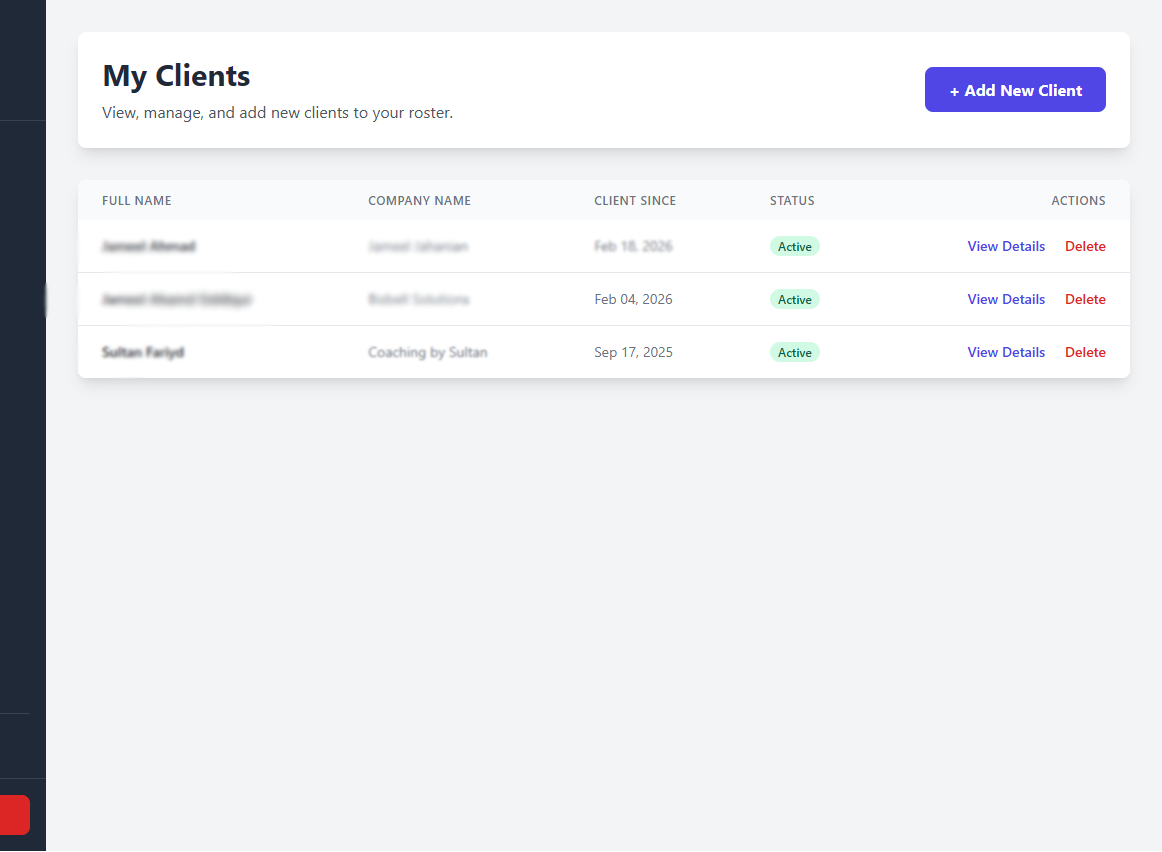Image resolution: width=1162 pixels, height=852 pixels.
Task: Toggle the Active status badge on Sultan Fariyd
Action: pos(794,352)
